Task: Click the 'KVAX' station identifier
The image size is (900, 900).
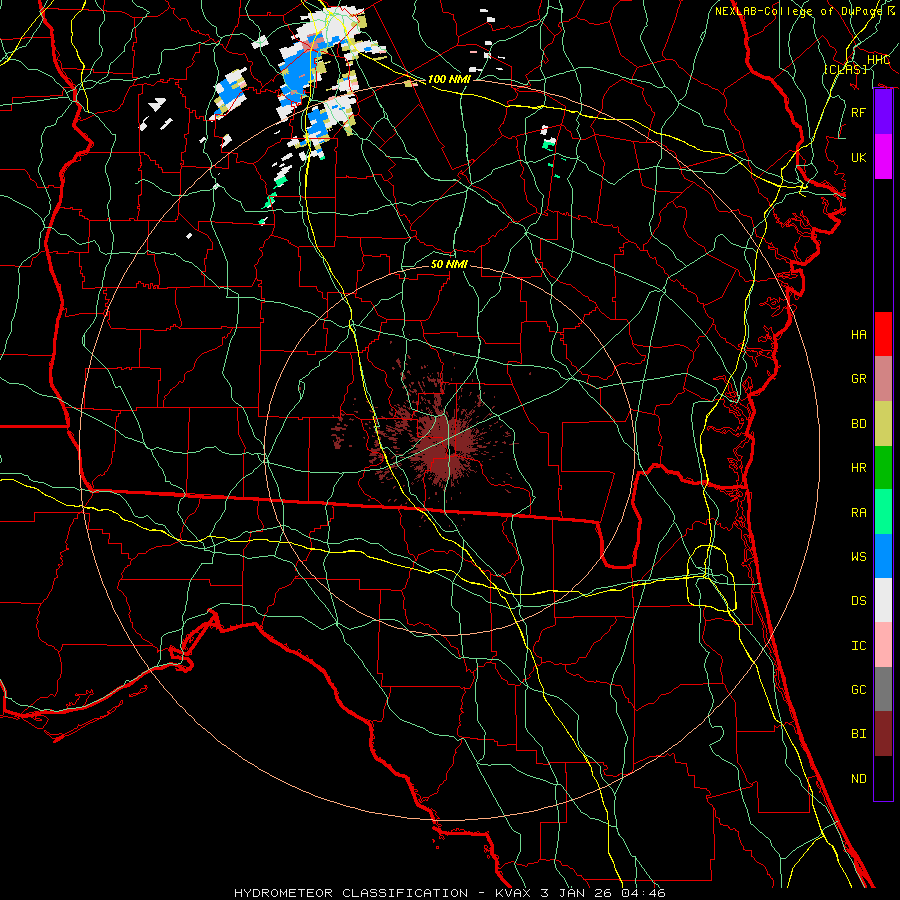Action: (x=511, y=893)
